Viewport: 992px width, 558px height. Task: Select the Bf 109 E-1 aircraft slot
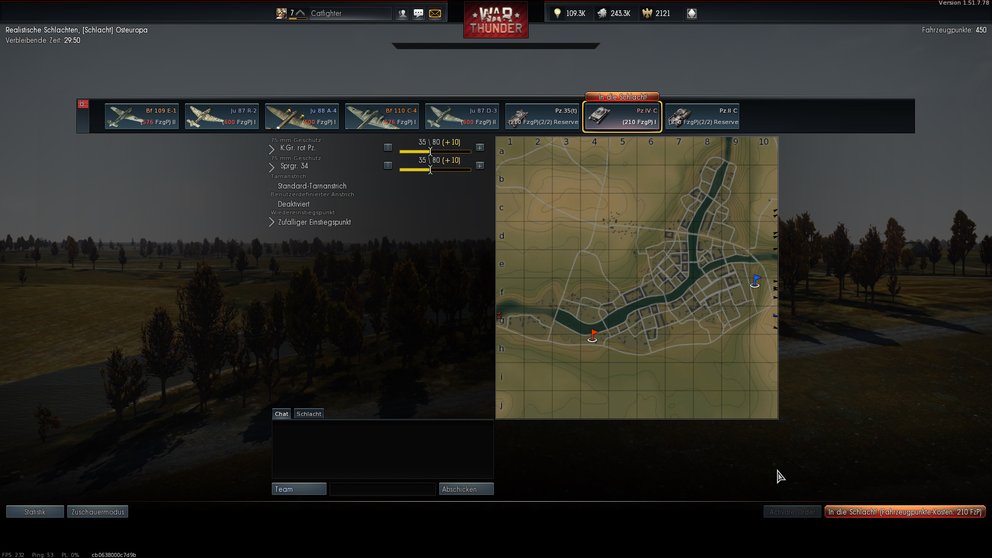(x=142, y=116)
